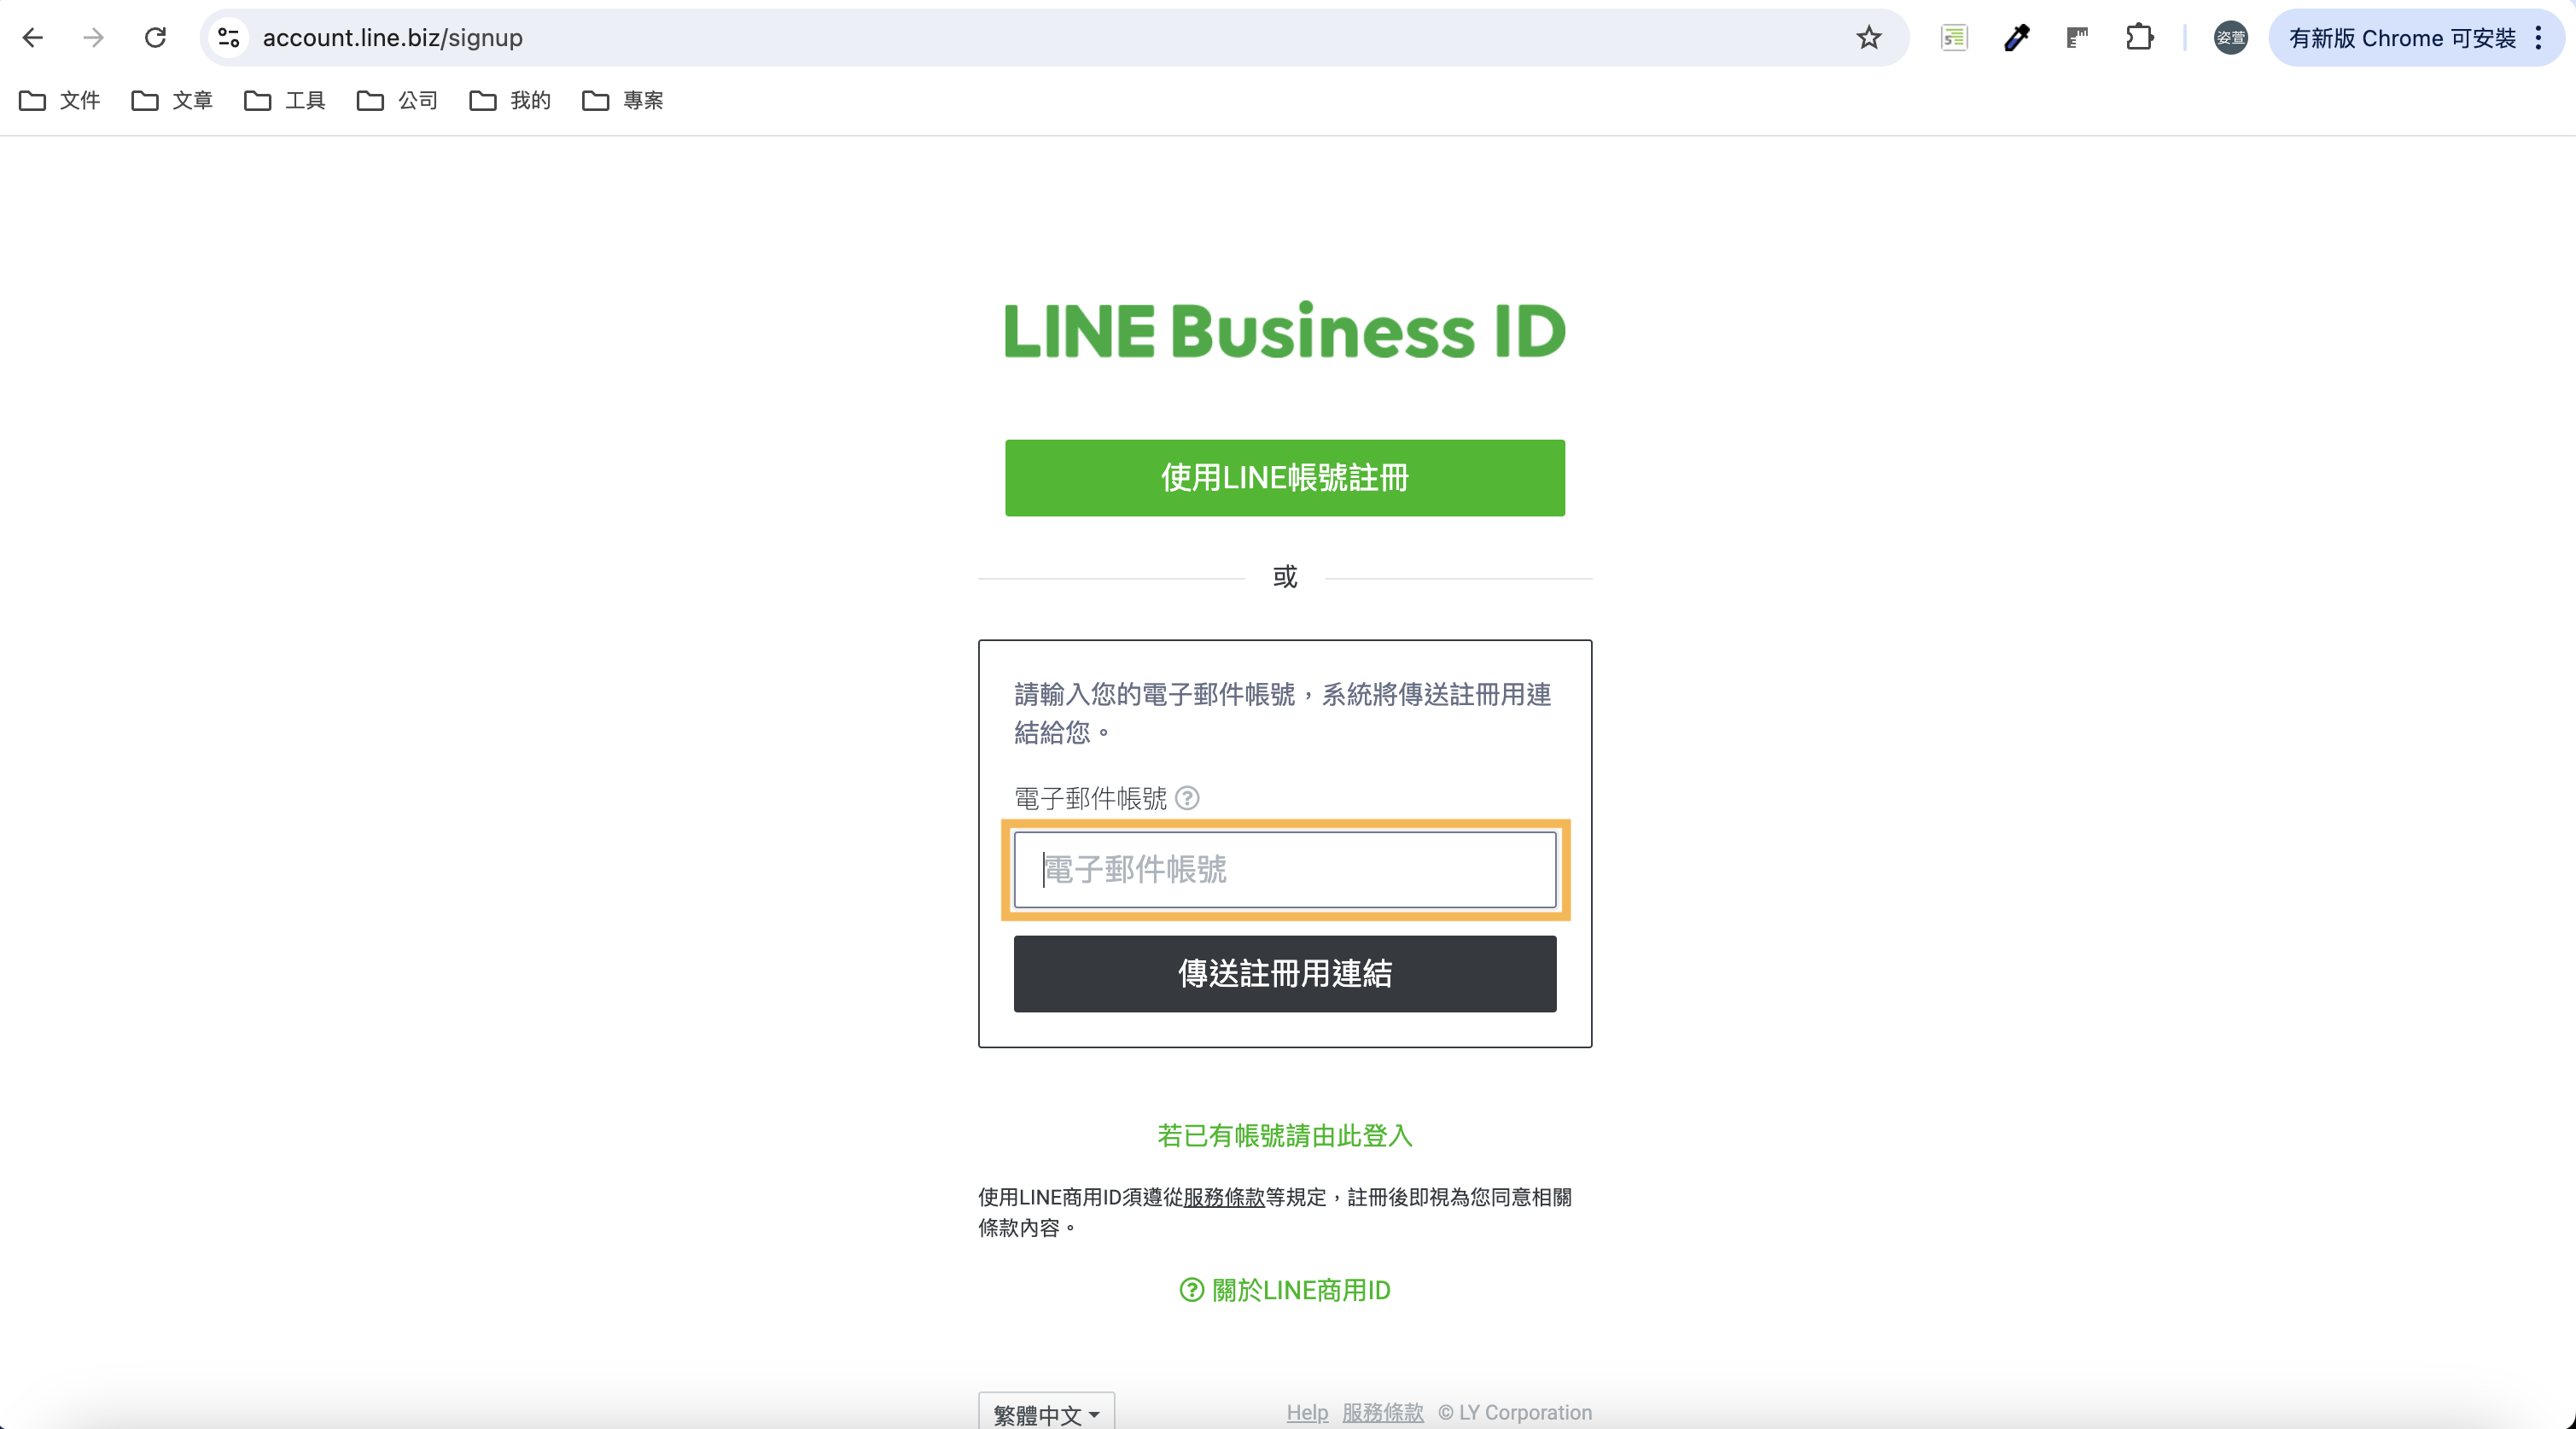The height and width of the screenshot is (1429, 2576).
Task: Click the LINE Business ID logo
Action: pyautogui.click(x=1285, y=330)
